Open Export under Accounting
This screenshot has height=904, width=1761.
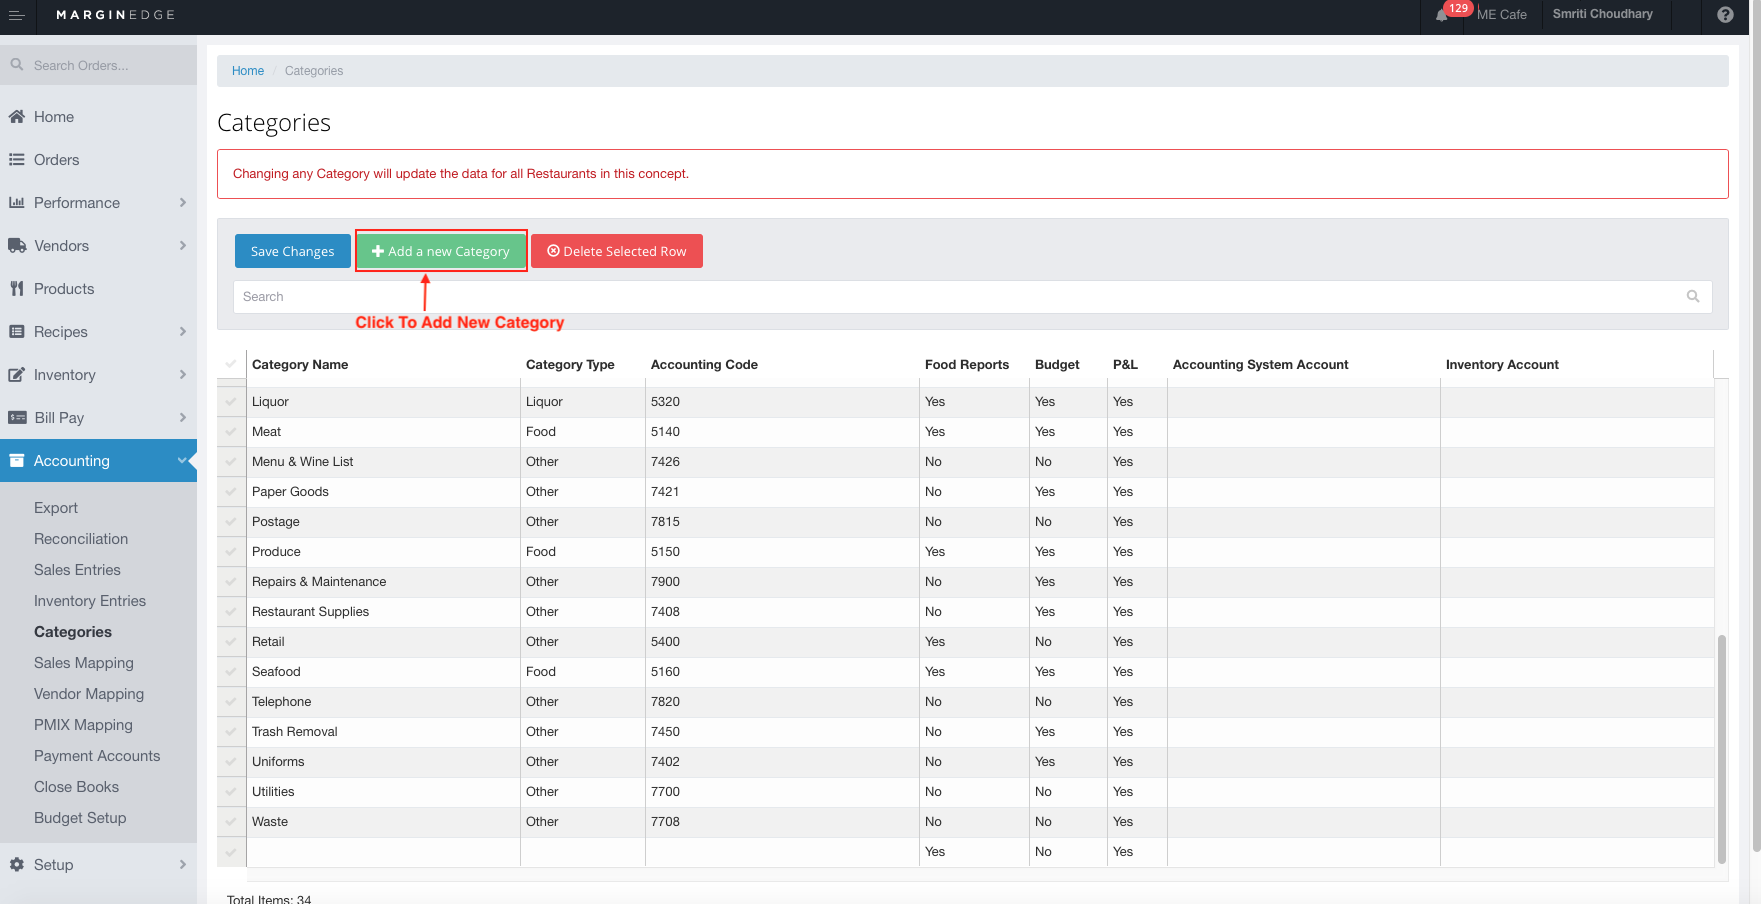click(56, 508)
